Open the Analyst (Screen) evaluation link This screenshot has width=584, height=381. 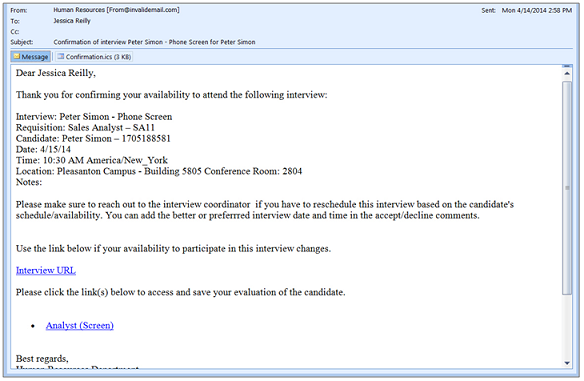tap(80, 326)
